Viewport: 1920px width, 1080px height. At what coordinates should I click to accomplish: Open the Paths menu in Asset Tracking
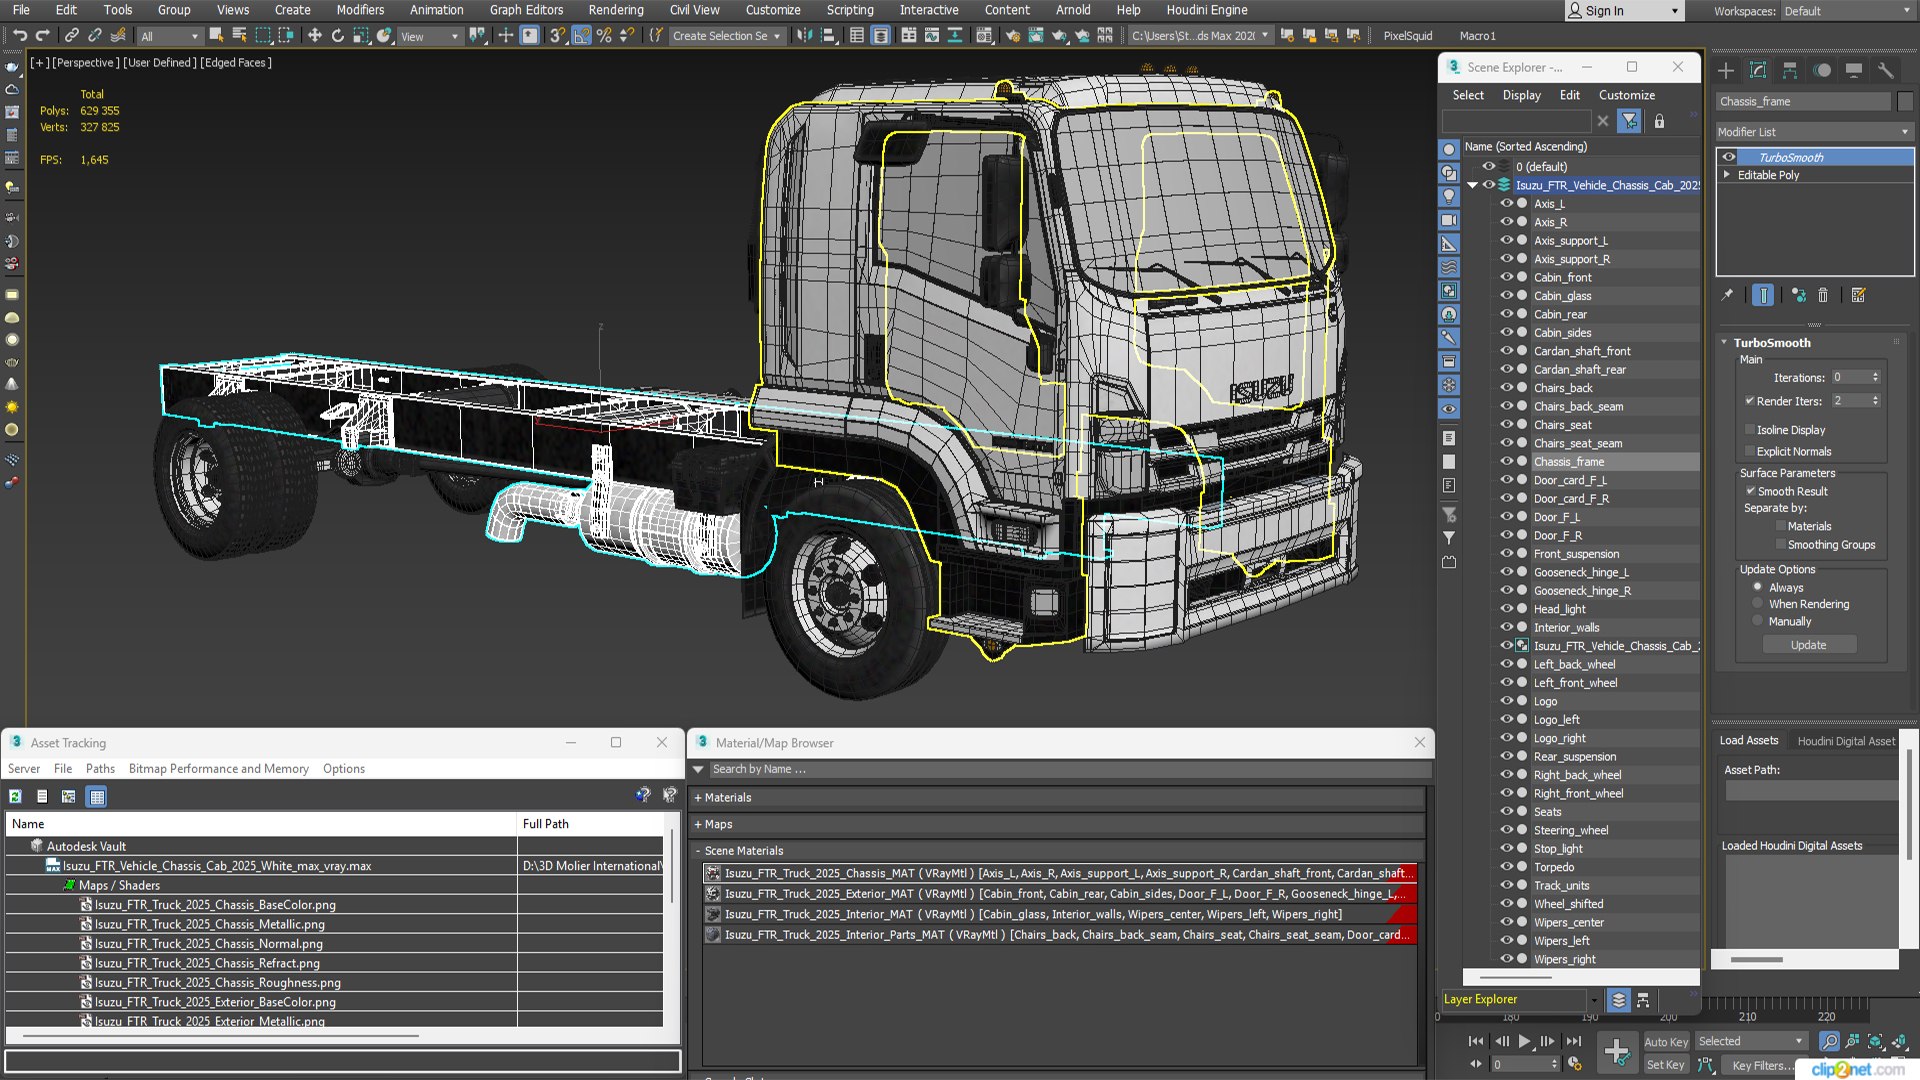pos(100,769)
